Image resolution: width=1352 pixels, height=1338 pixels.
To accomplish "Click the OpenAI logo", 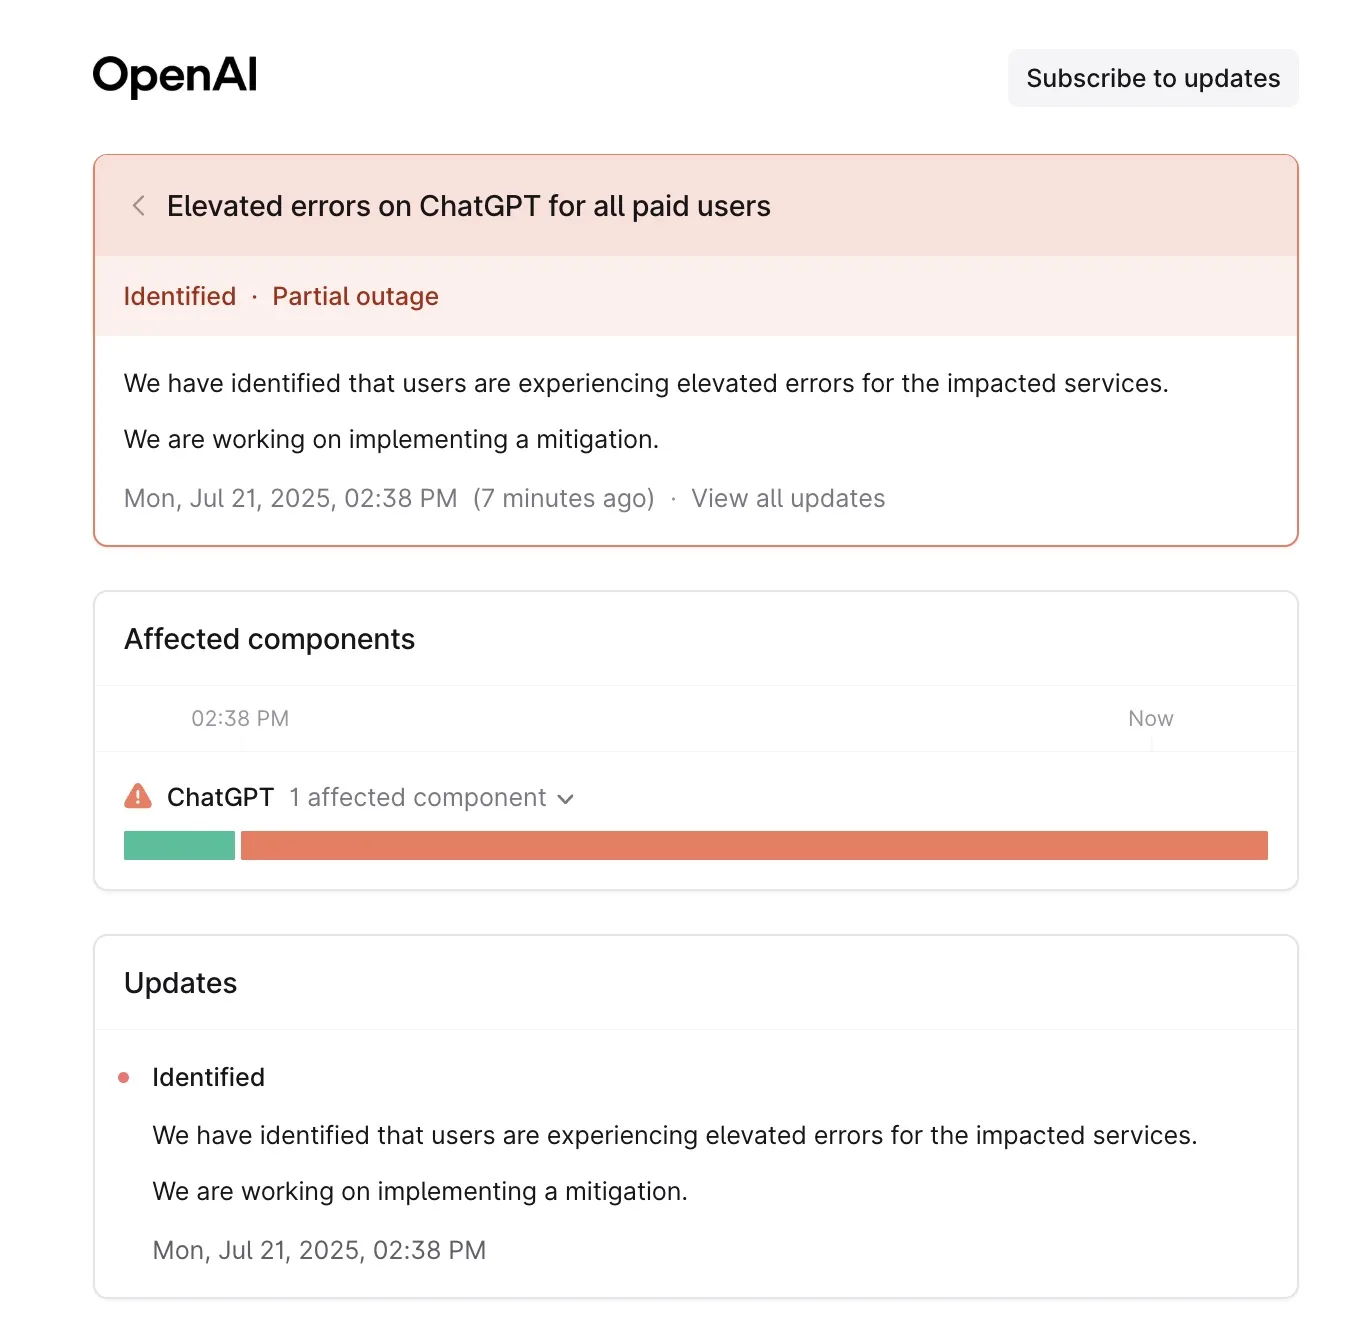I will 175,76.
